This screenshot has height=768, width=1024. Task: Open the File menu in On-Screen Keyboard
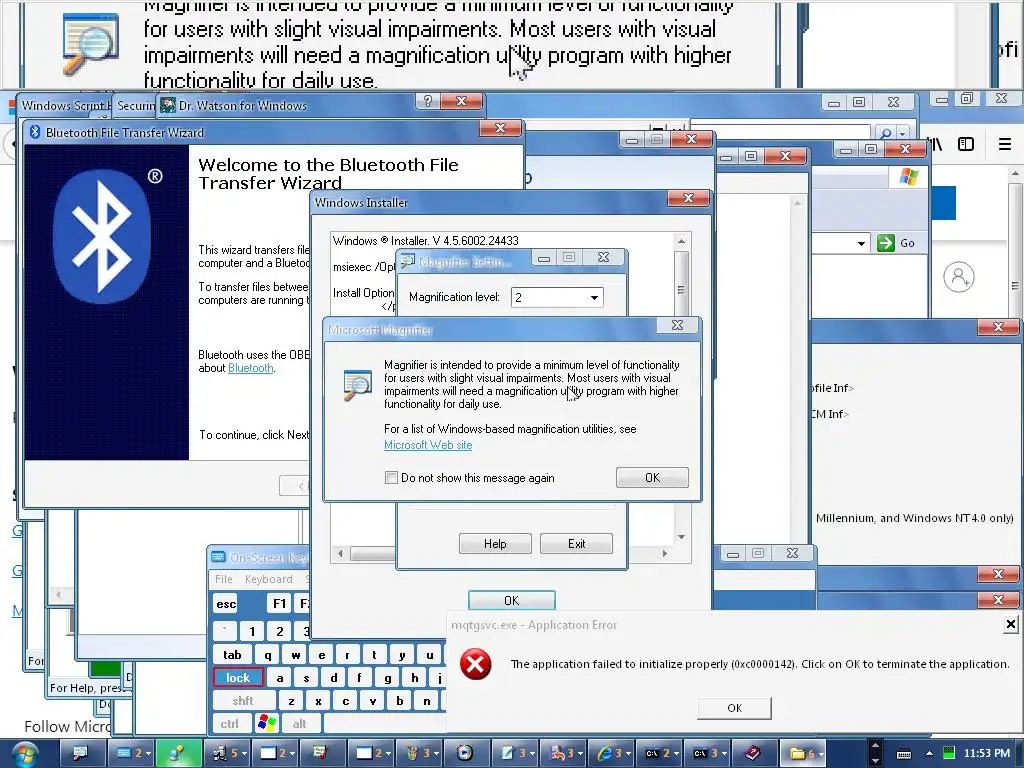click(224, 579)
